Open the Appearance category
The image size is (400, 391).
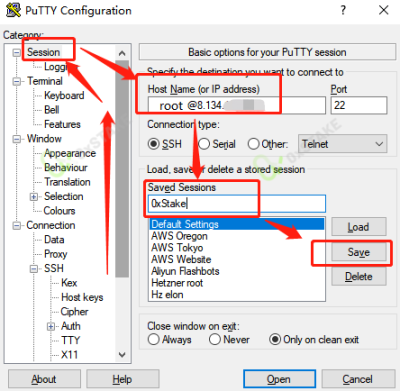click(70, 153)
